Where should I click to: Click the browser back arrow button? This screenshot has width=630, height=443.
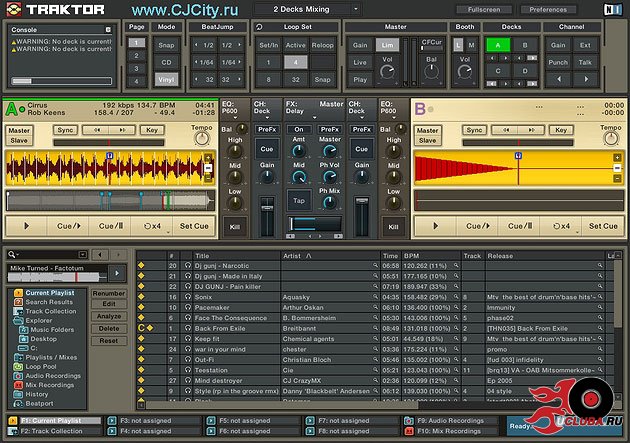pyautogui.click(x=100, y=254)
